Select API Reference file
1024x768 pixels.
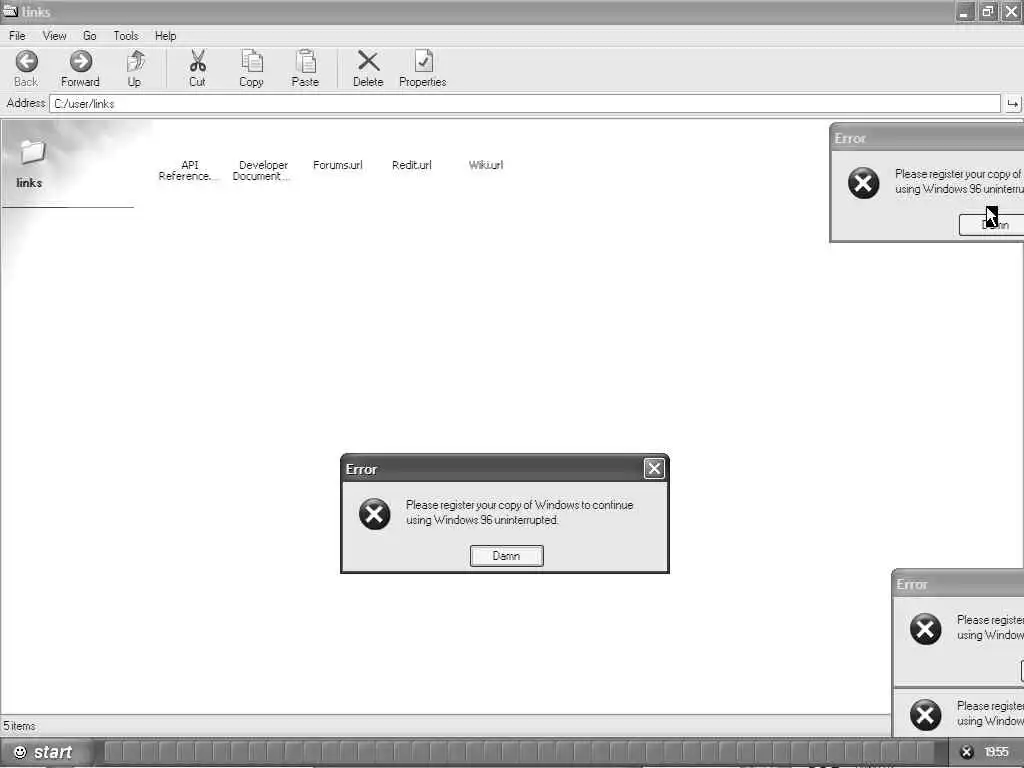coord(189,170)
